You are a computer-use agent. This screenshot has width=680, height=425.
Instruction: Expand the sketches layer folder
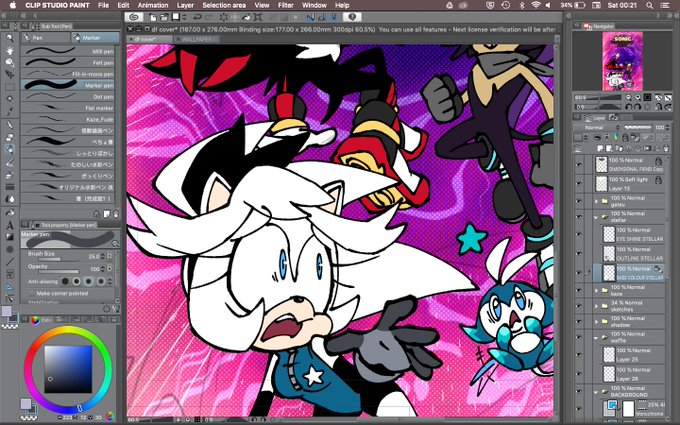(596, 306)
